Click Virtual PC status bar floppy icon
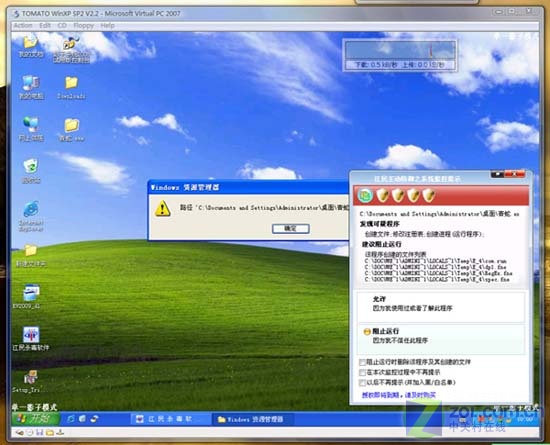550x445 pixels. coord(40,432)
